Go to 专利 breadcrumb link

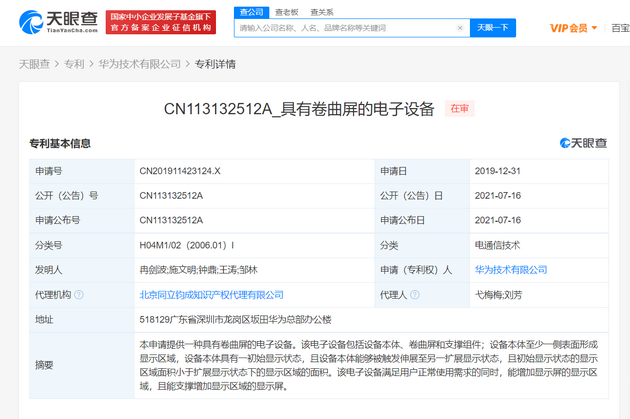tap(74, 64)
